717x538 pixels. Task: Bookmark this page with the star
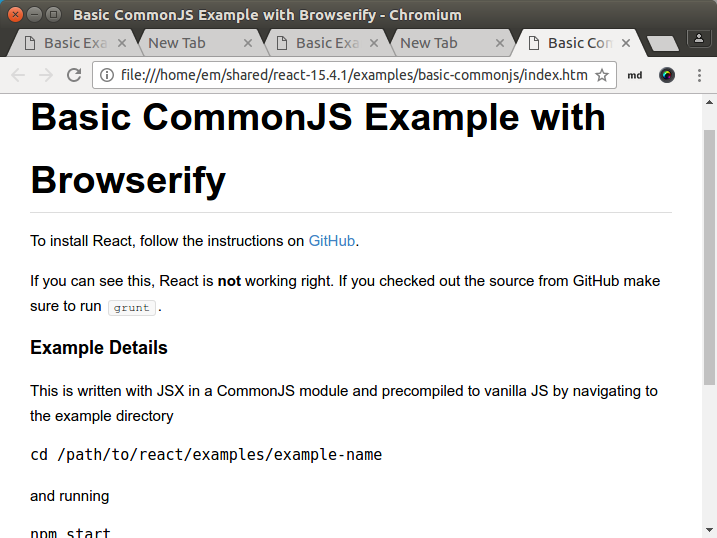[x=602, y=75]
